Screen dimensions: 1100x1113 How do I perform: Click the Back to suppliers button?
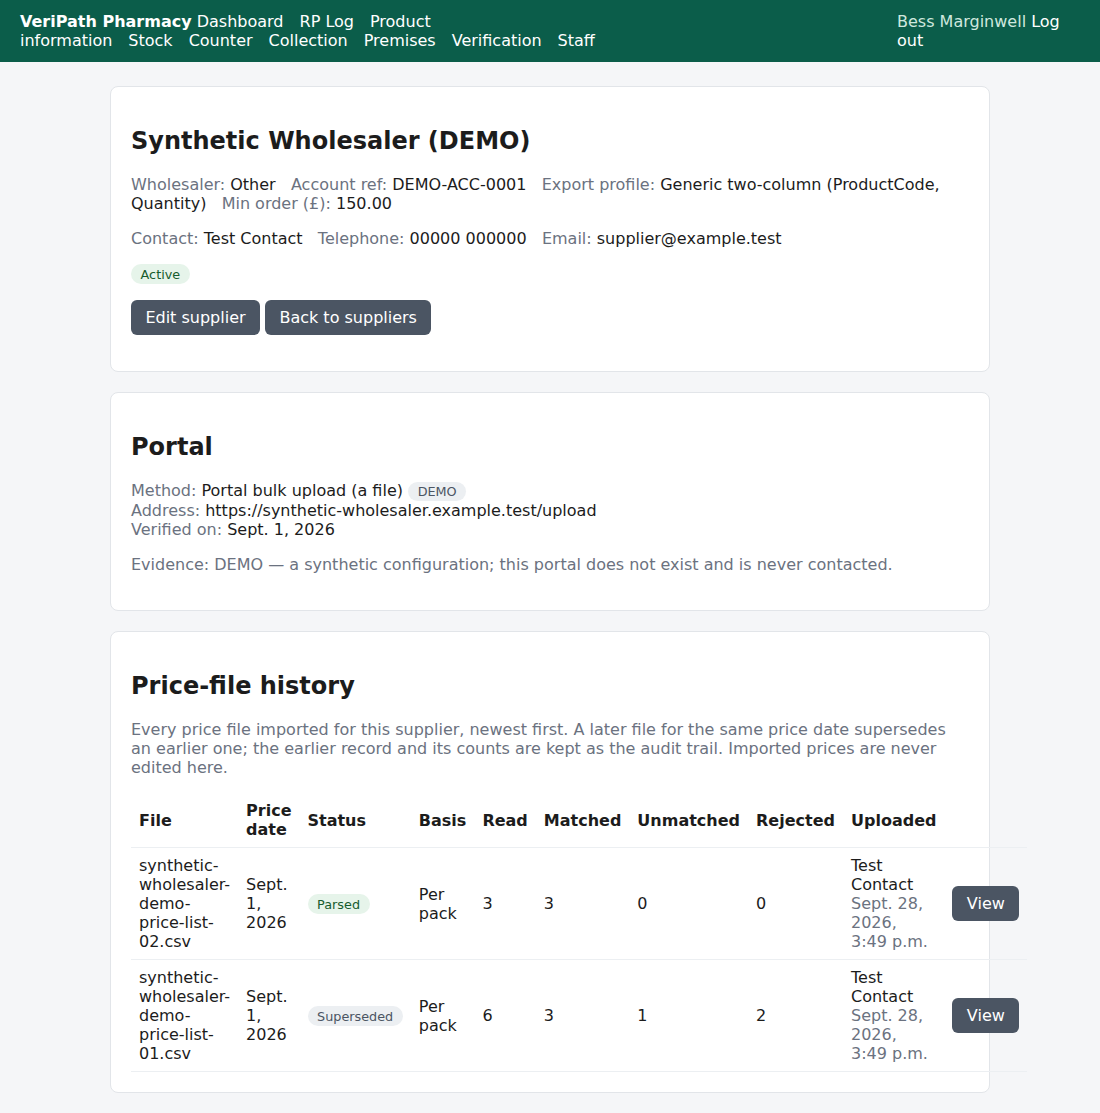coord(348,317)
